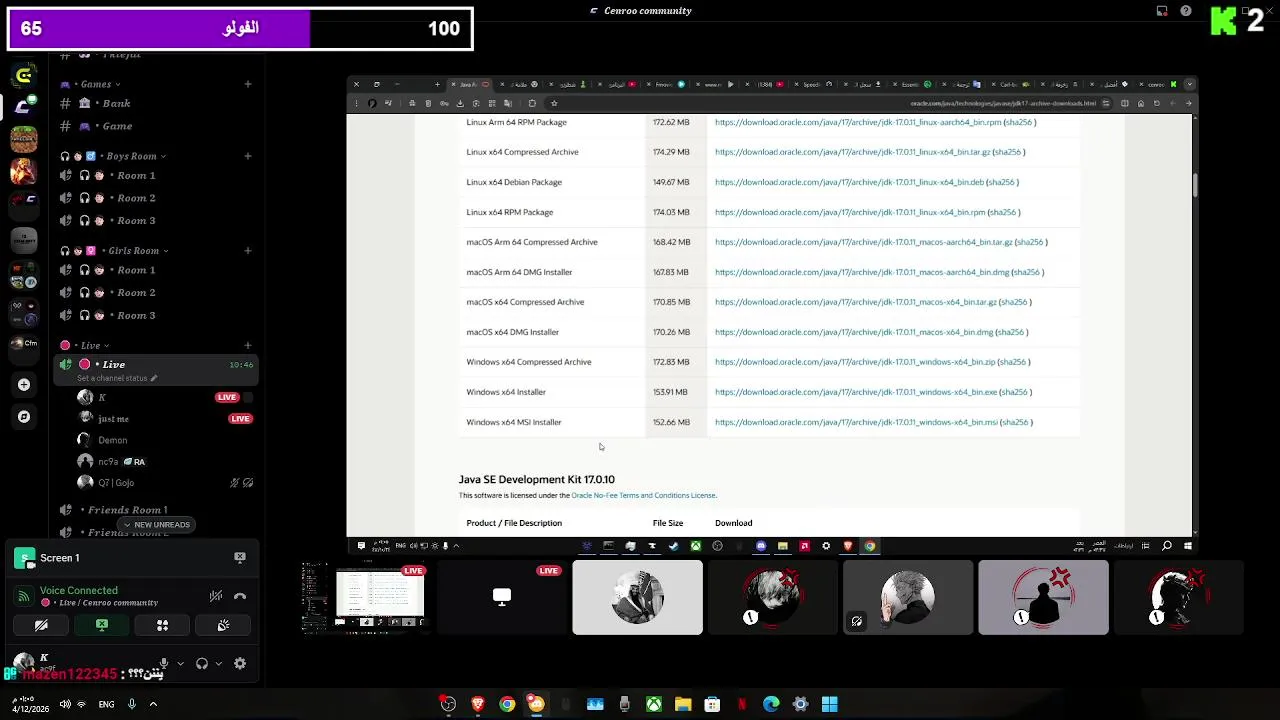Join Boys Room voice channel Room 1
Screen dimensions: 1280x720
pos(156,176)
